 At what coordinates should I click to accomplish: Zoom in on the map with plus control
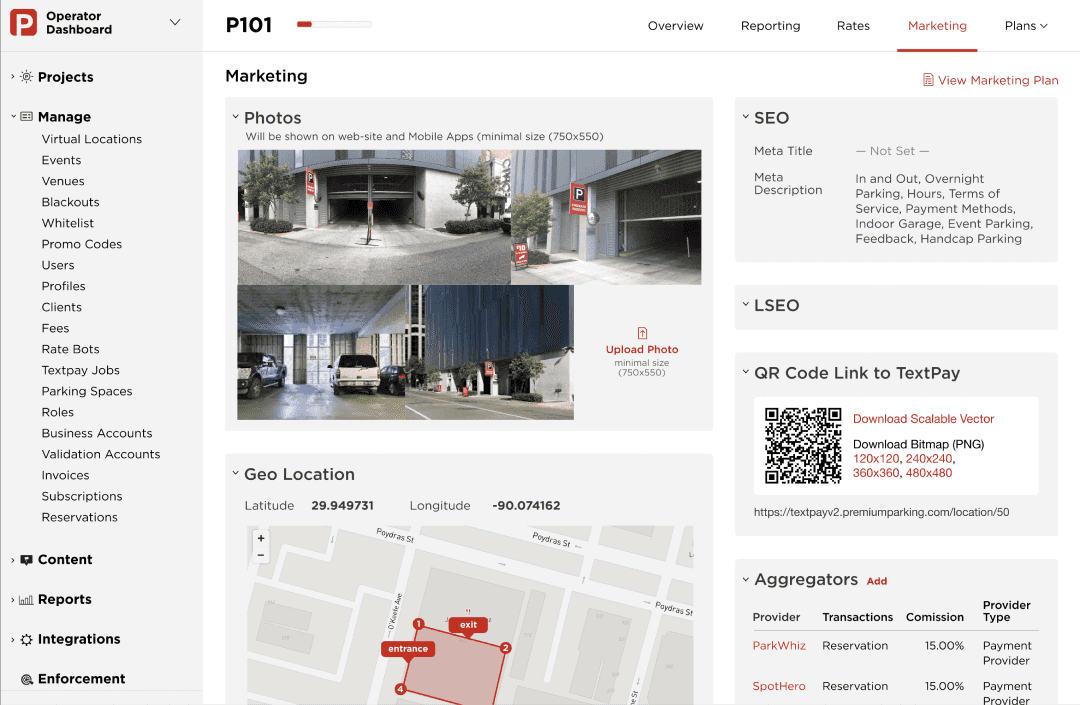coord(260,539)
